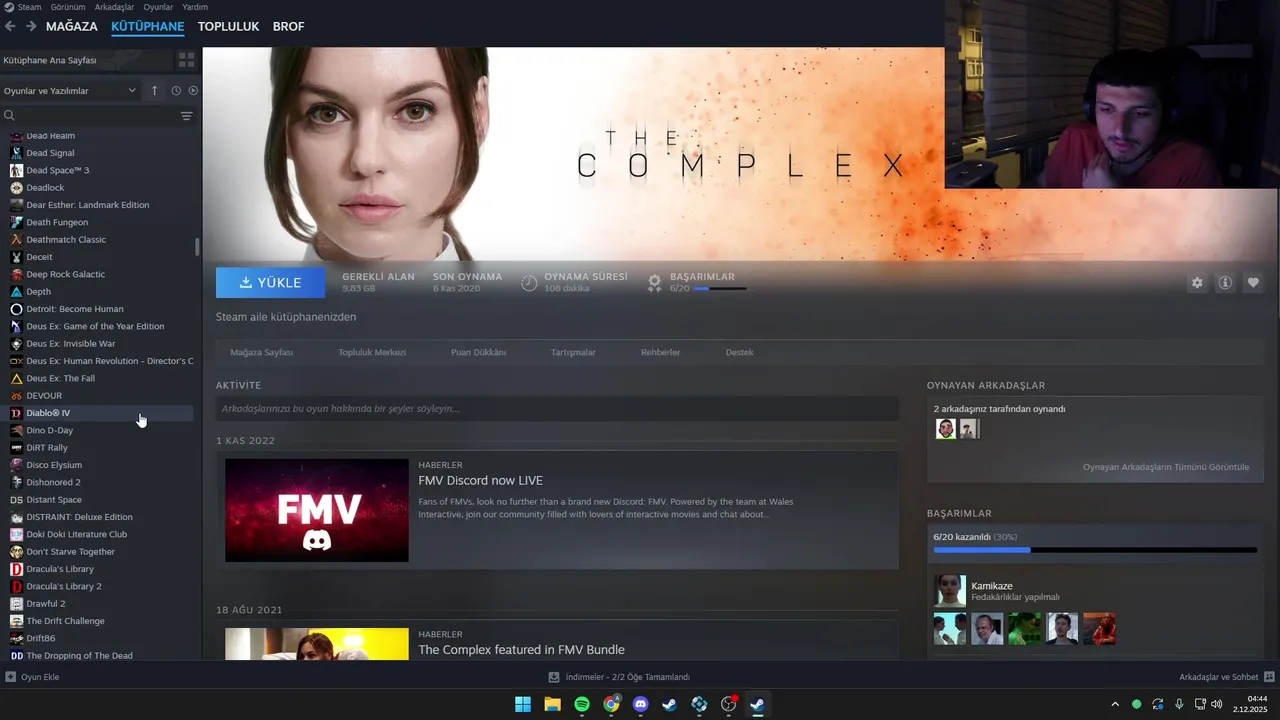Open Kamikaze achievement icon

coord(950,591)
